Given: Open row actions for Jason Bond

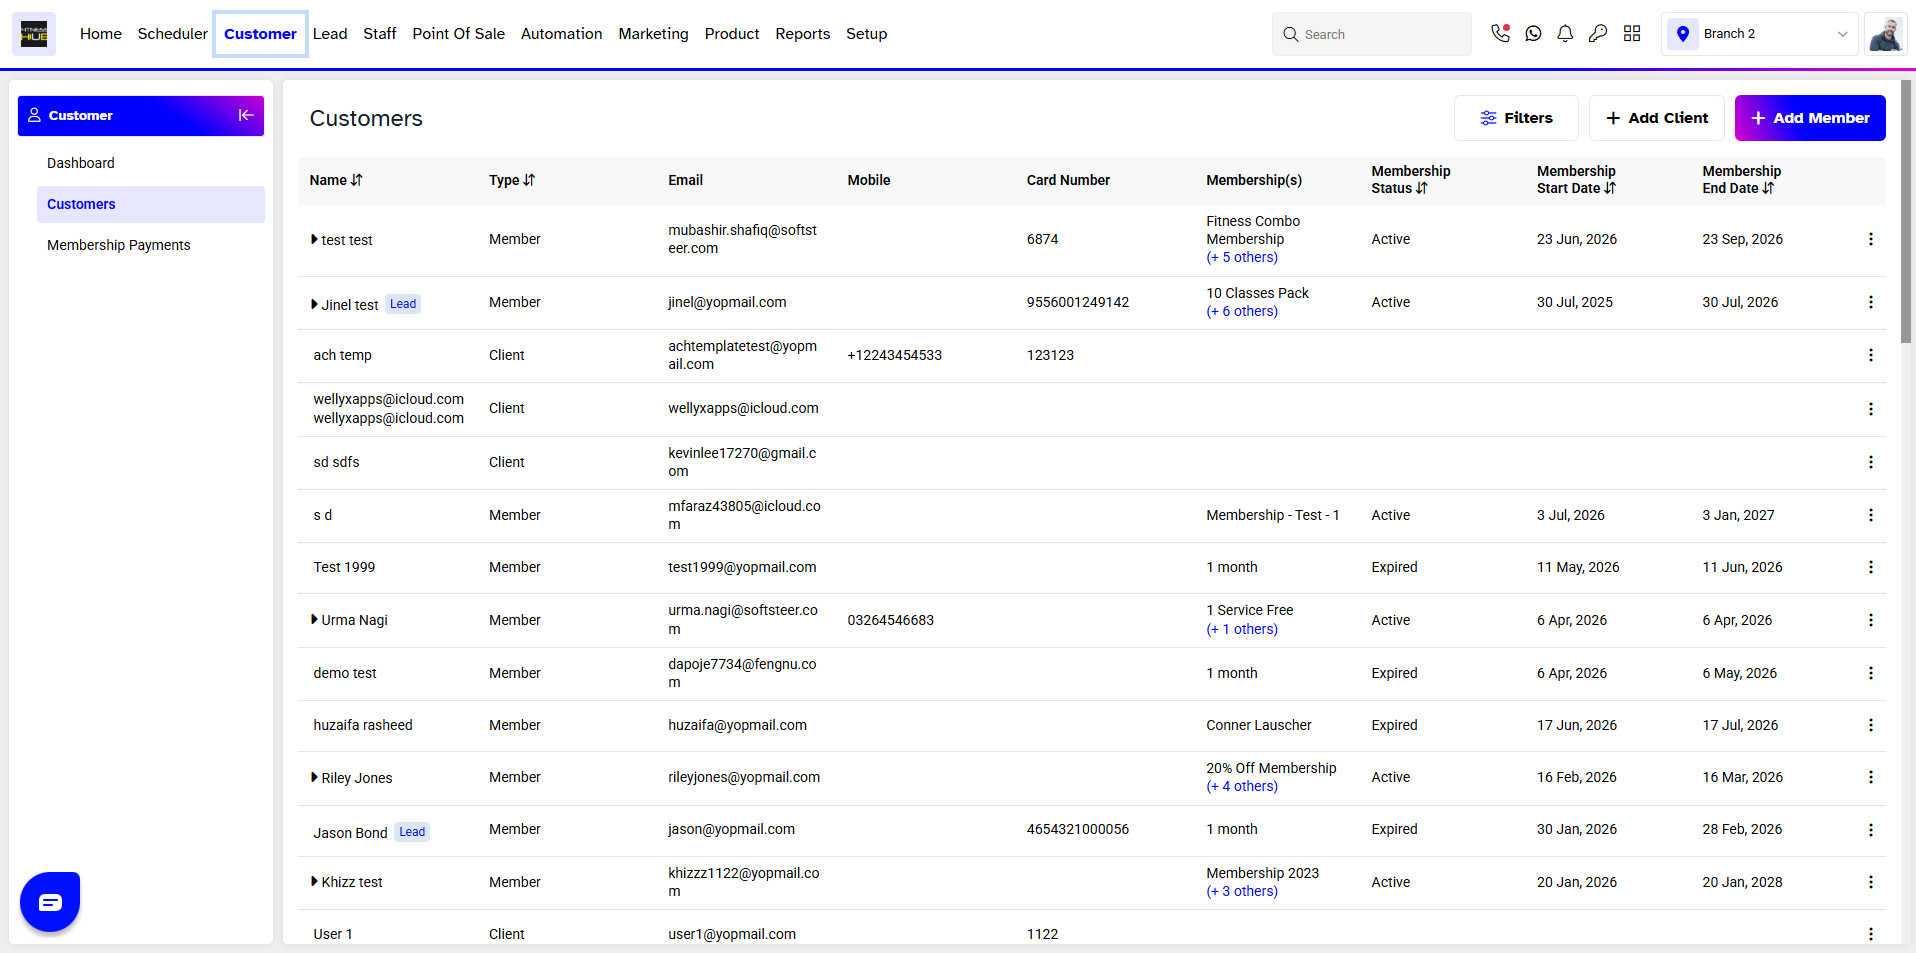Looking at the screenshot, I should tap(1871, 830).
